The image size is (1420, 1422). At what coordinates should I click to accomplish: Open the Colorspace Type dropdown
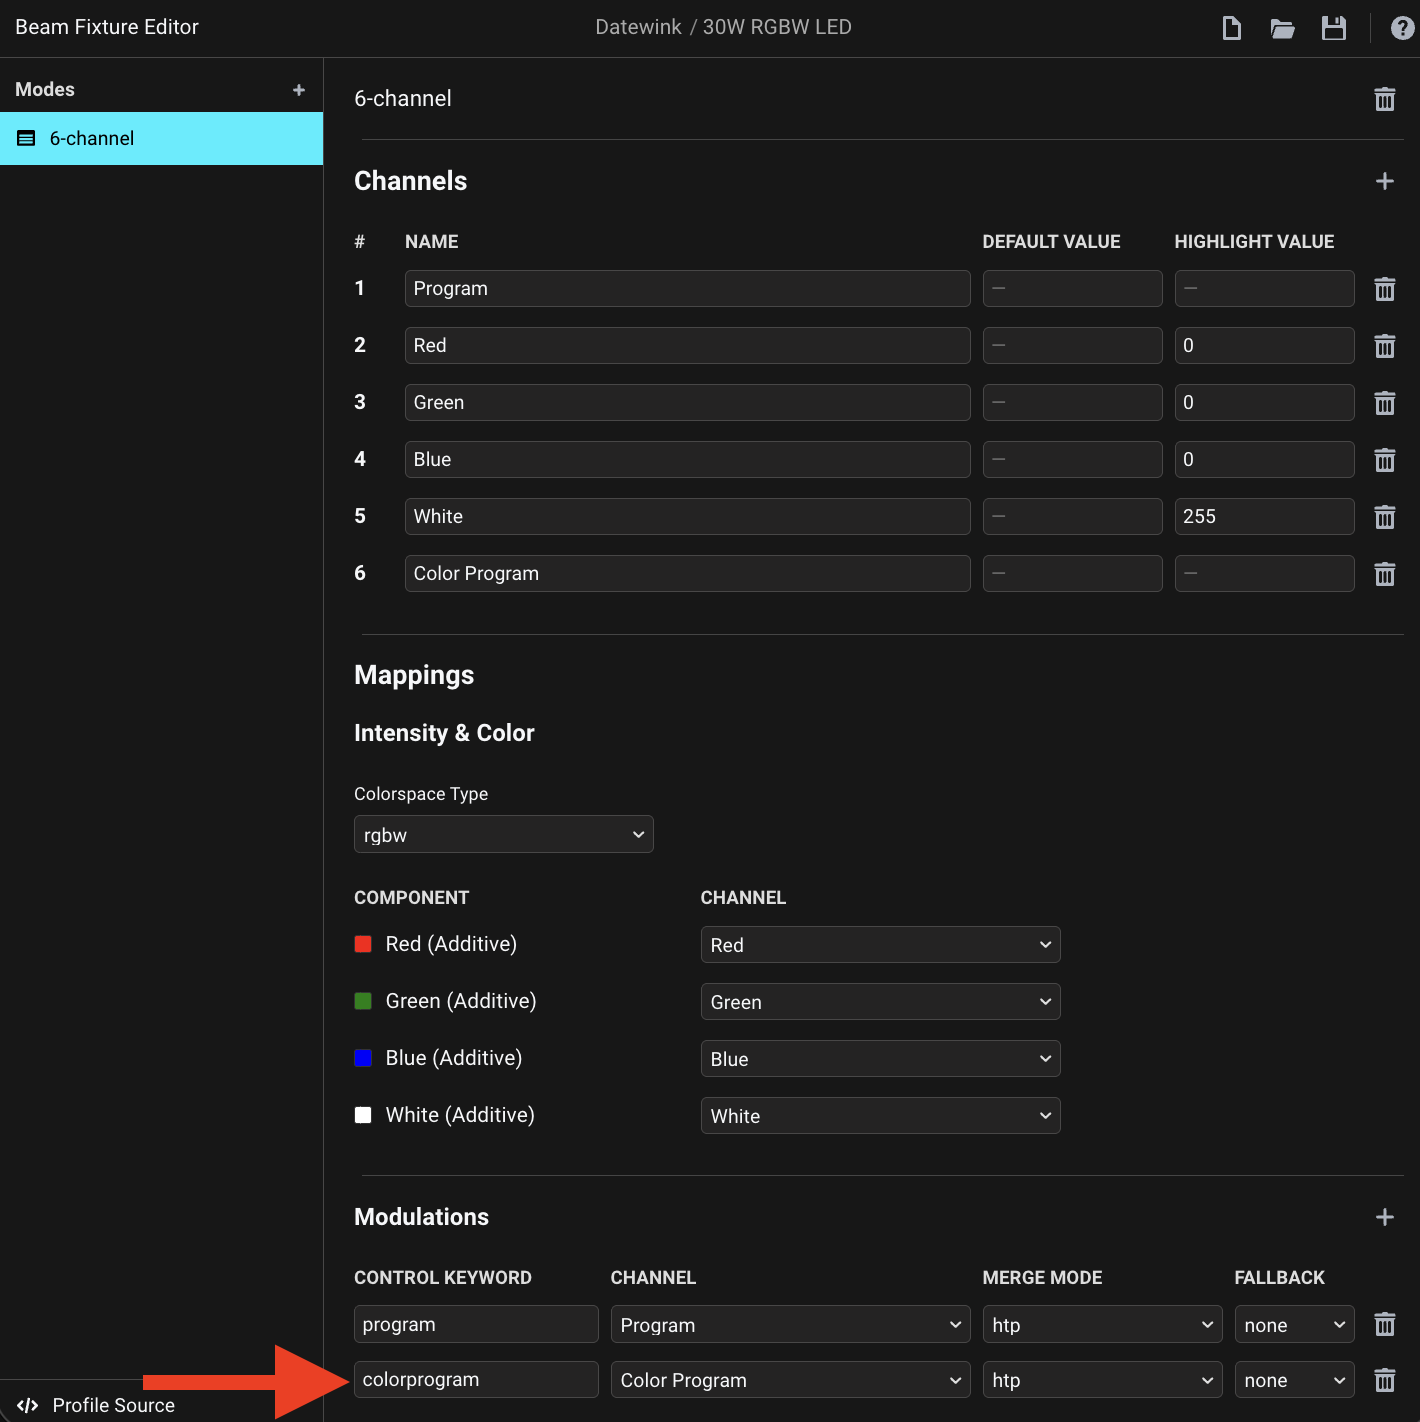pyautogui.click(x=503, y=835)
